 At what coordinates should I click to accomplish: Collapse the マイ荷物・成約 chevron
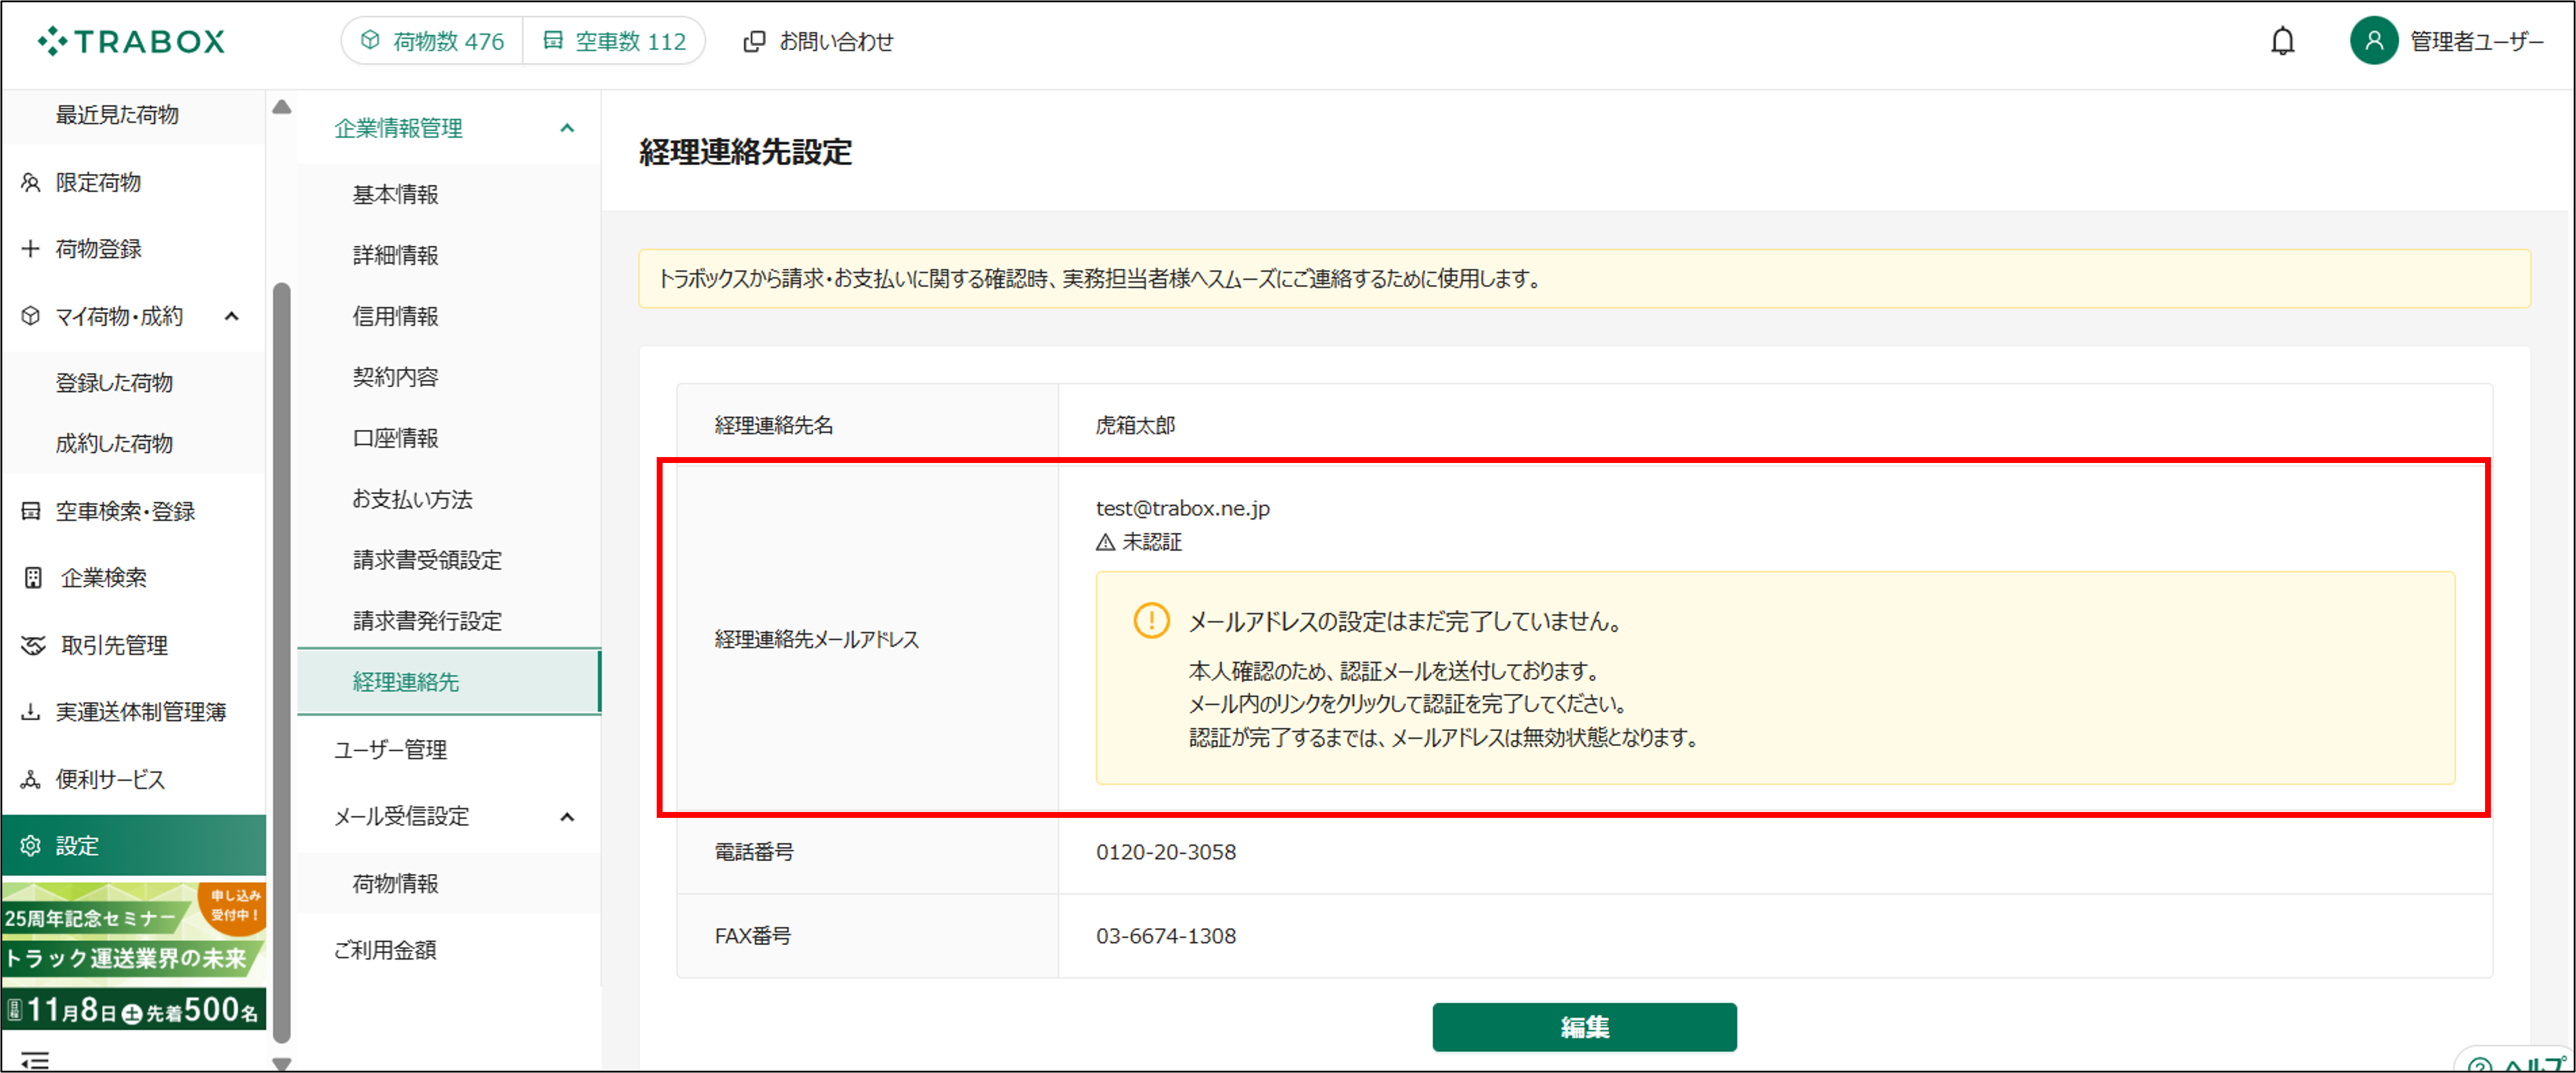coord(232,316)
